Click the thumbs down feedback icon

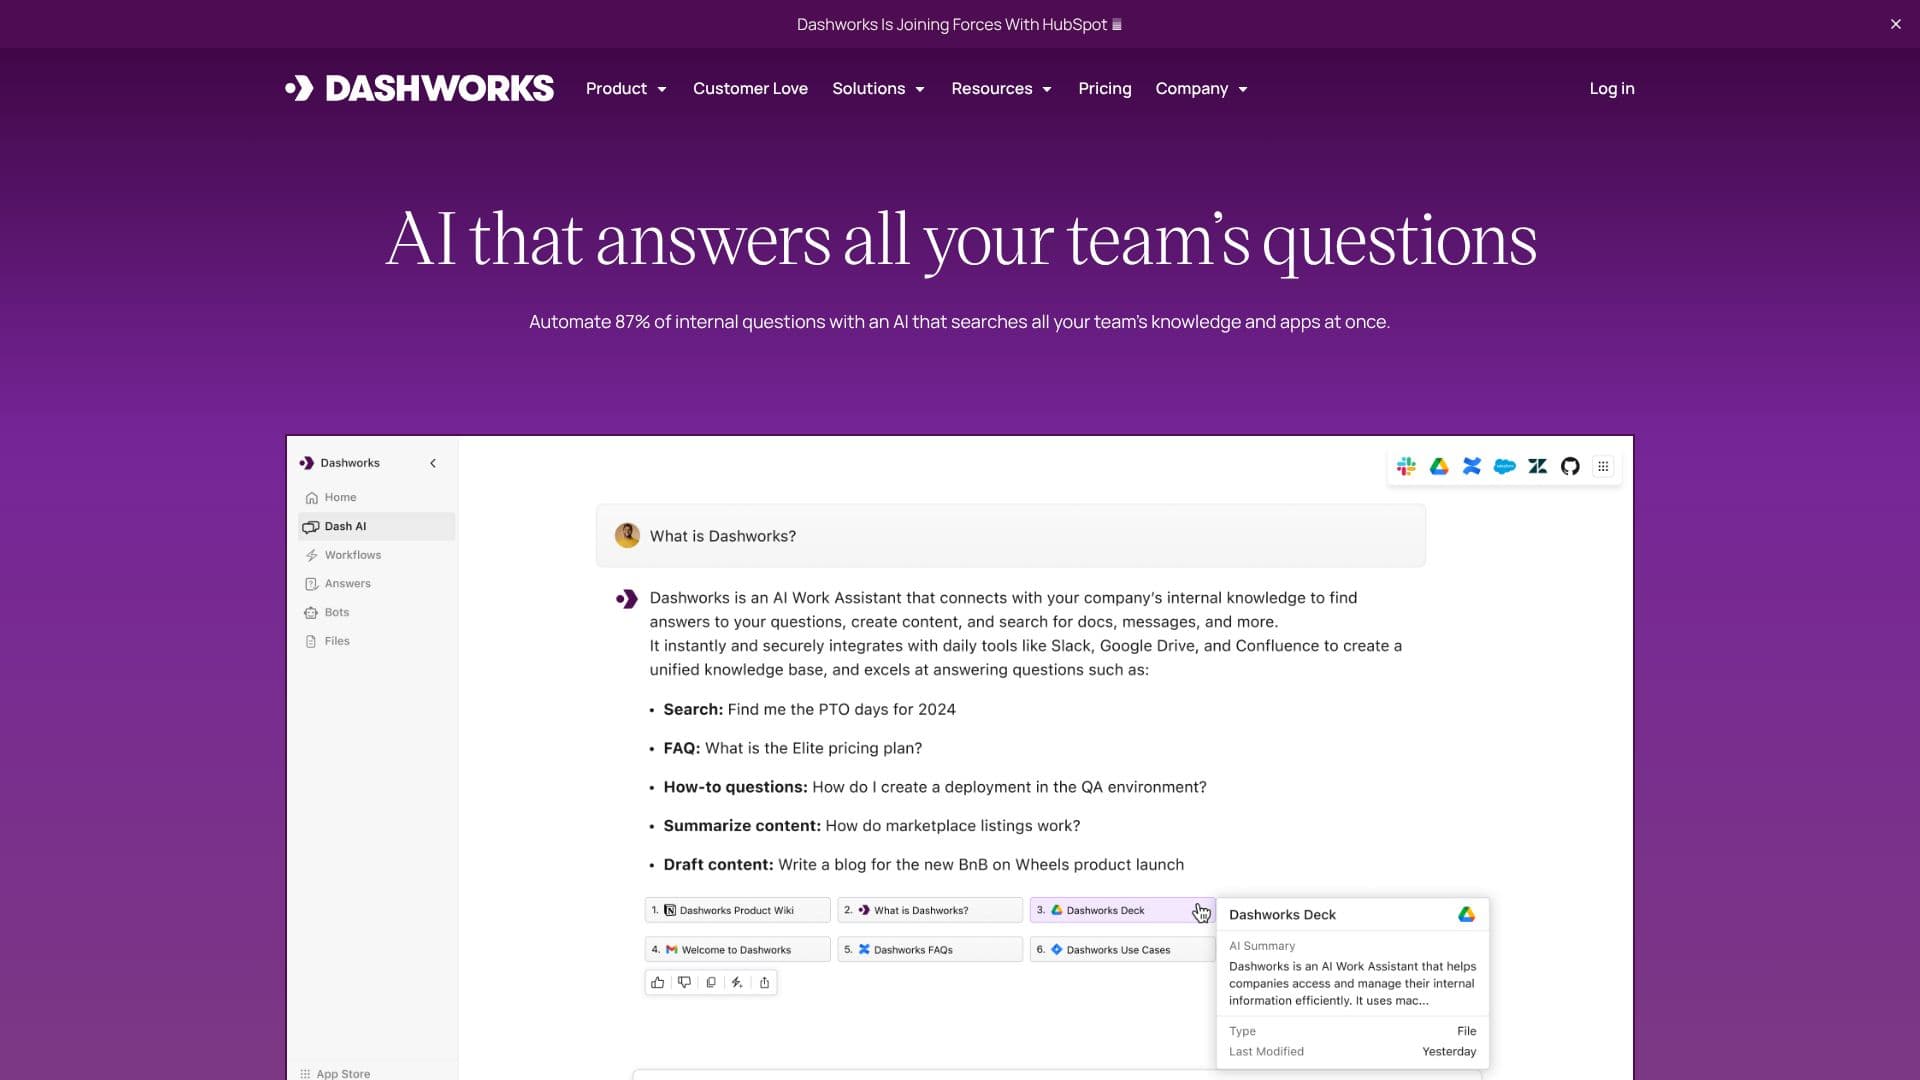click(x=684, y=982)
